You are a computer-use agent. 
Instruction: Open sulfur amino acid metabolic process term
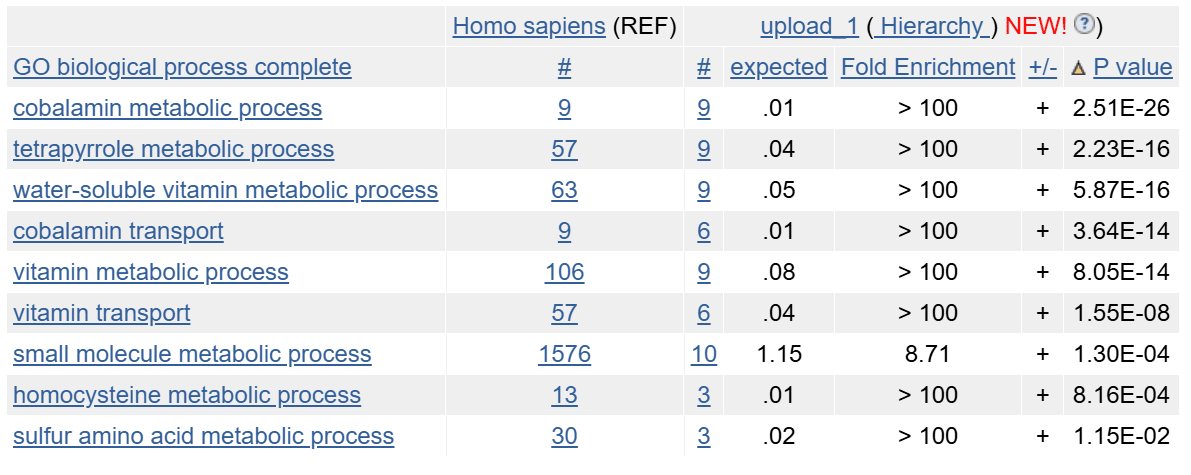click(x=204, y=437)
